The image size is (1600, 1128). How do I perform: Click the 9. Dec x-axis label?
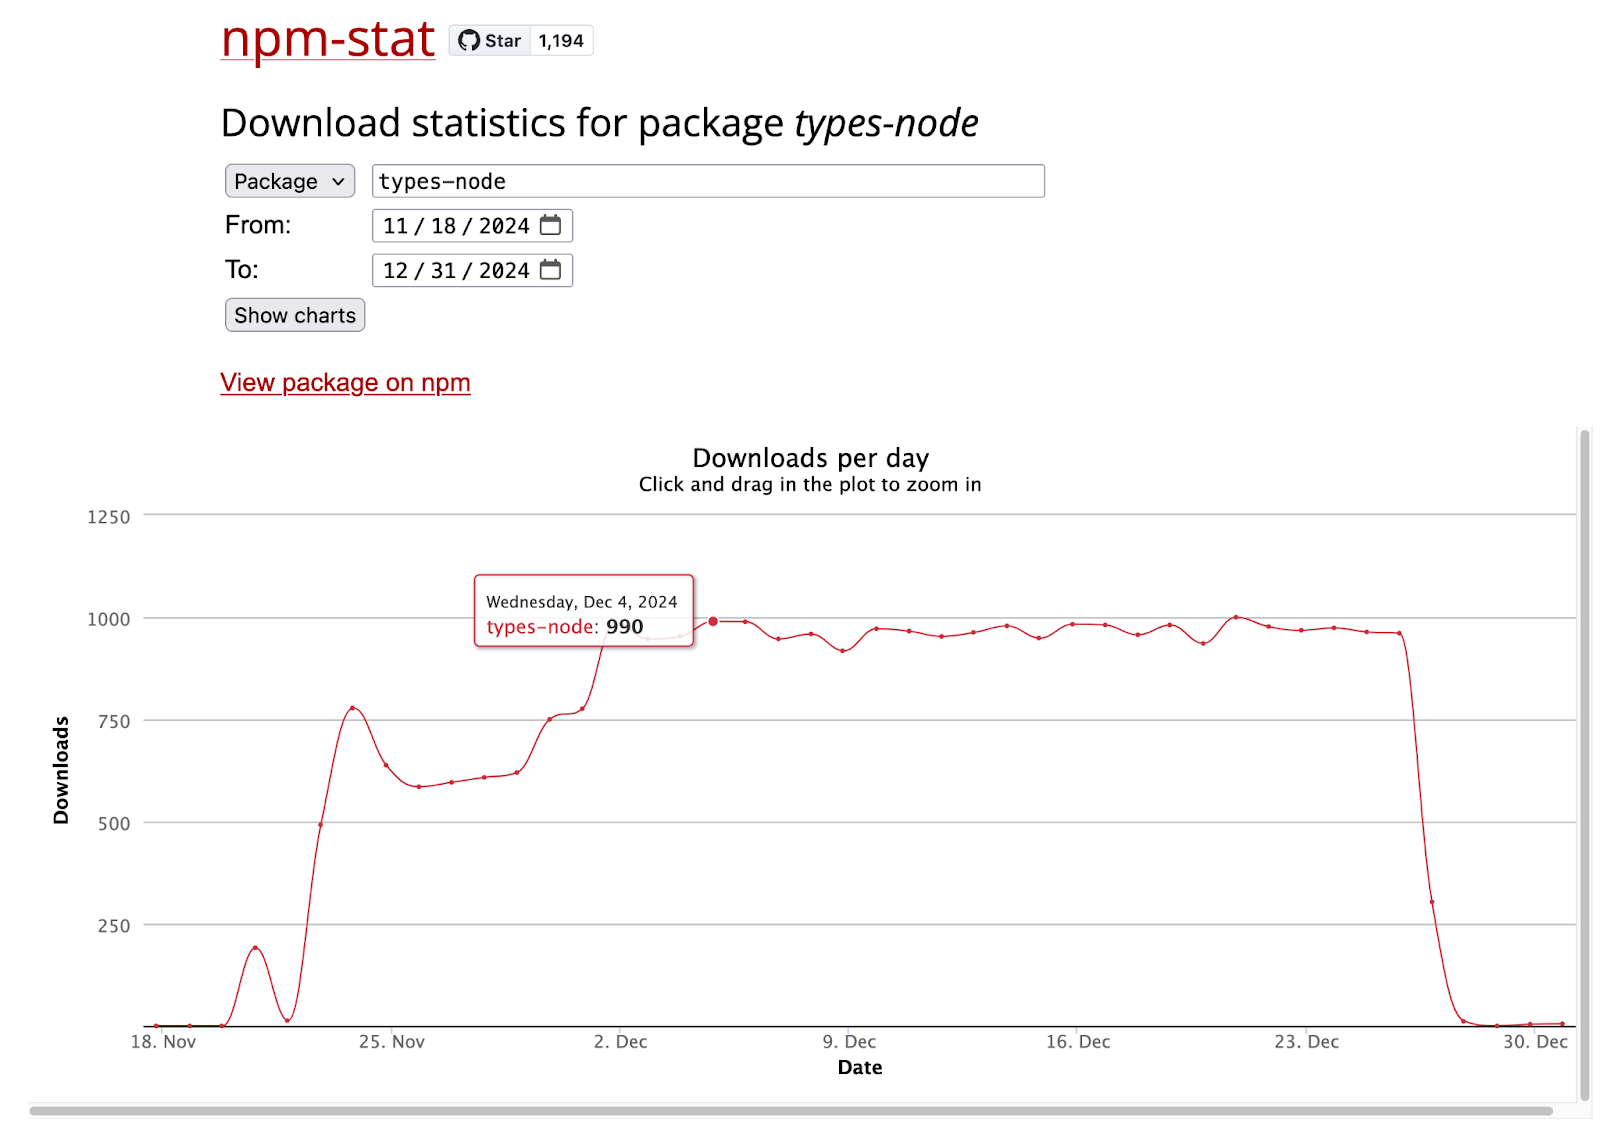[849, 1042]
